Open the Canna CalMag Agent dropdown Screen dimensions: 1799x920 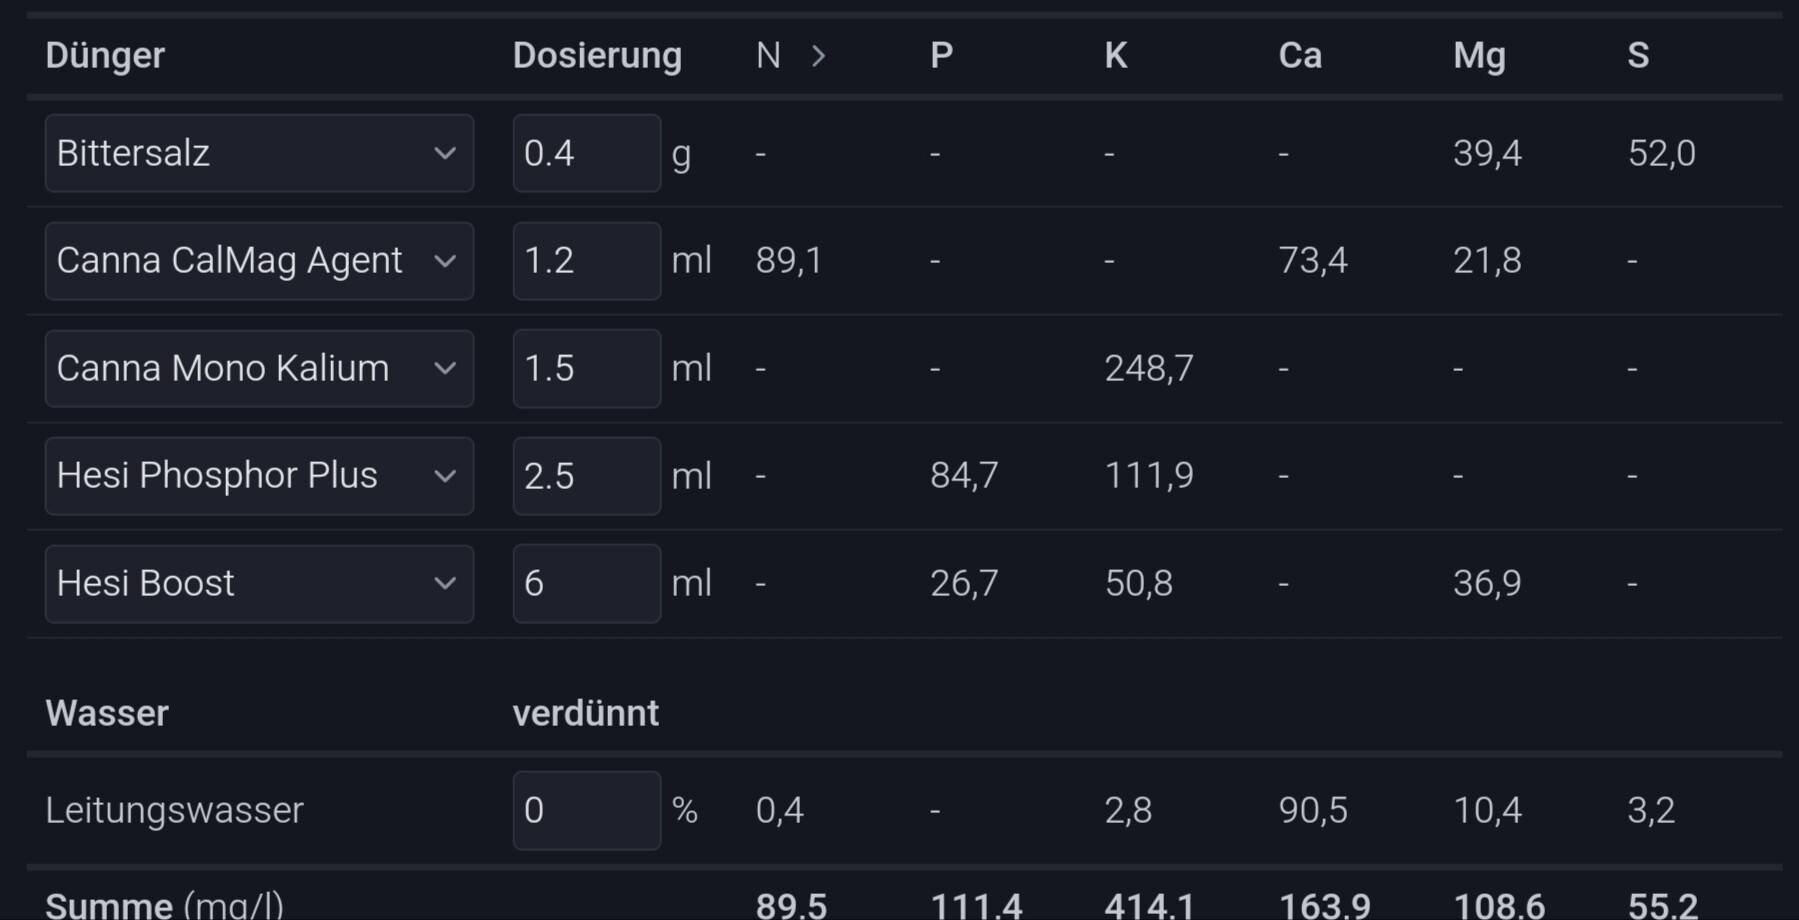(x=258, y=261)
